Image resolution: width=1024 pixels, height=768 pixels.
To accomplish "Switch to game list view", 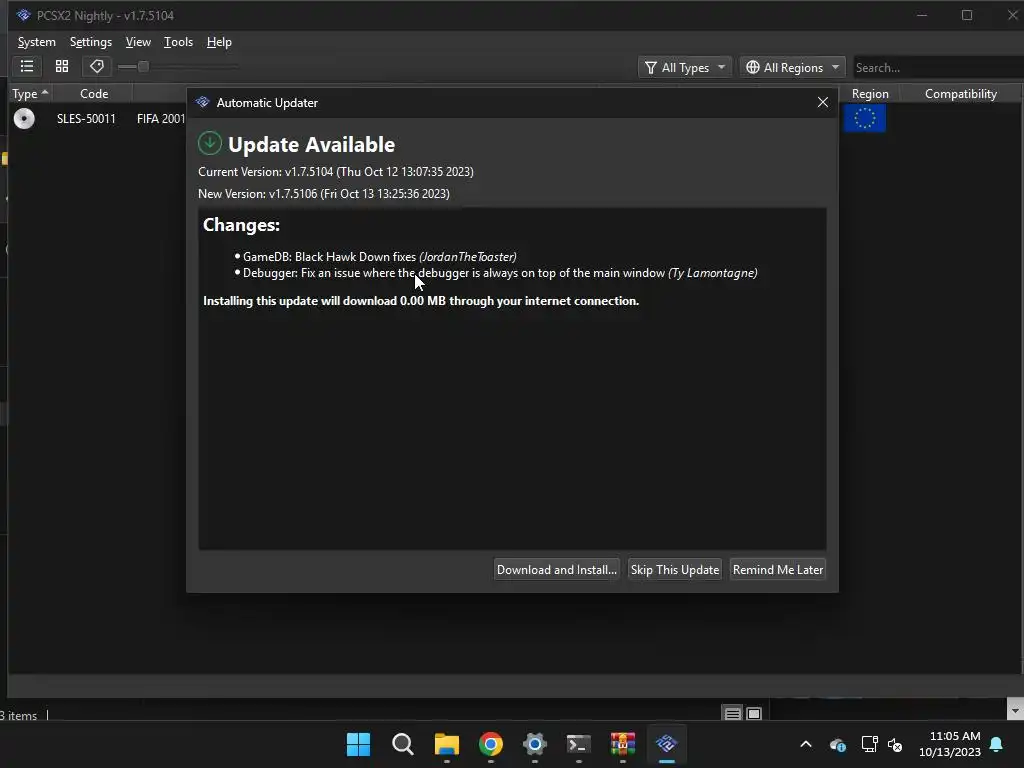I will click(x=27, y=67).
